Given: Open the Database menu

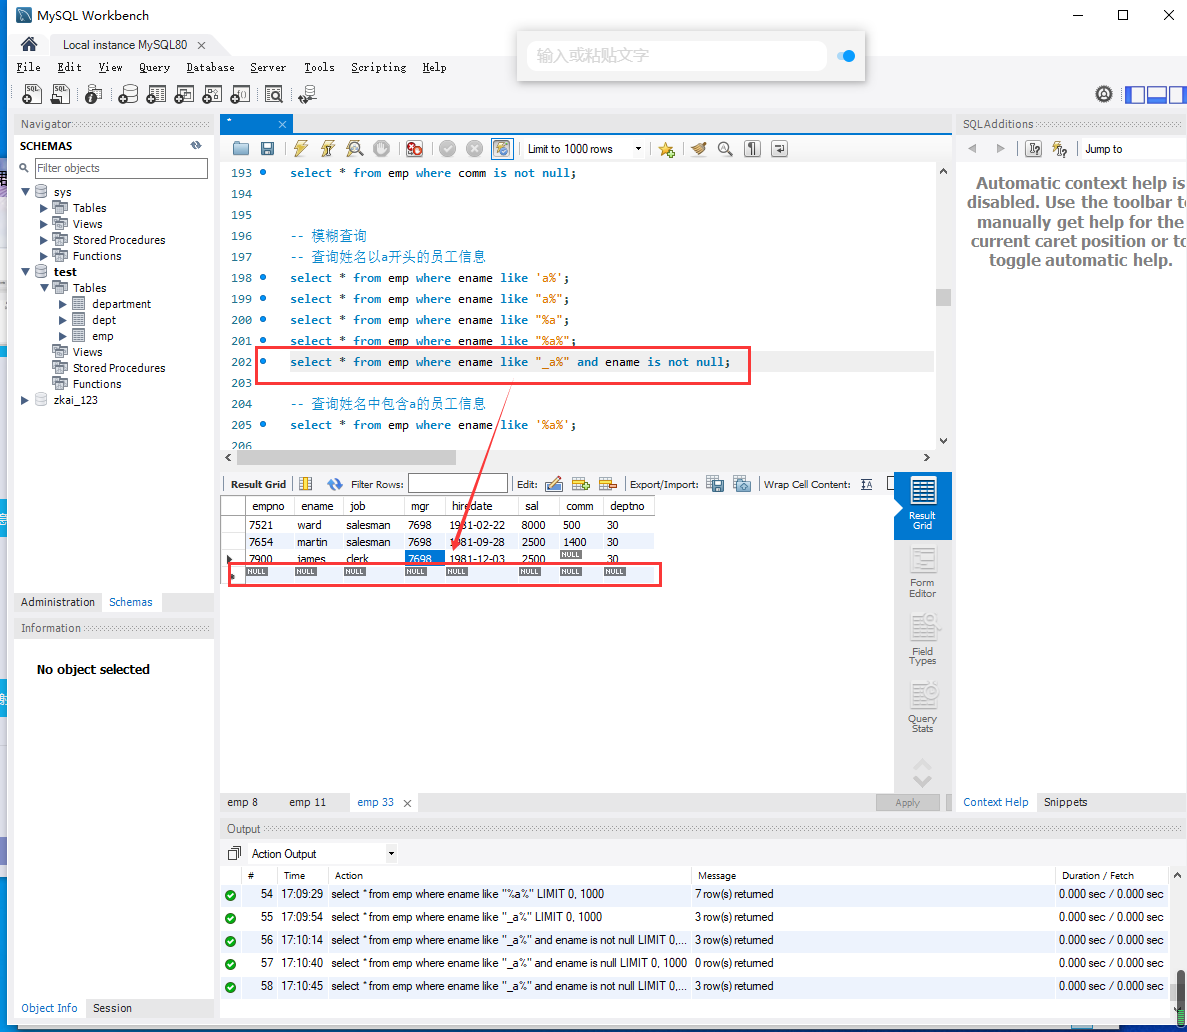Looking at the screenshot, I should coord(210,67).
